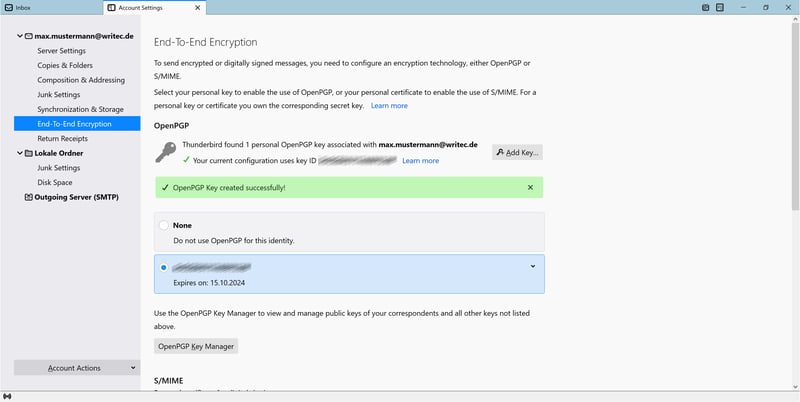The image size is (800, 402).
Task: Open the Calendar tab icon
Action: pyautogui.click(x=706, y=8)
